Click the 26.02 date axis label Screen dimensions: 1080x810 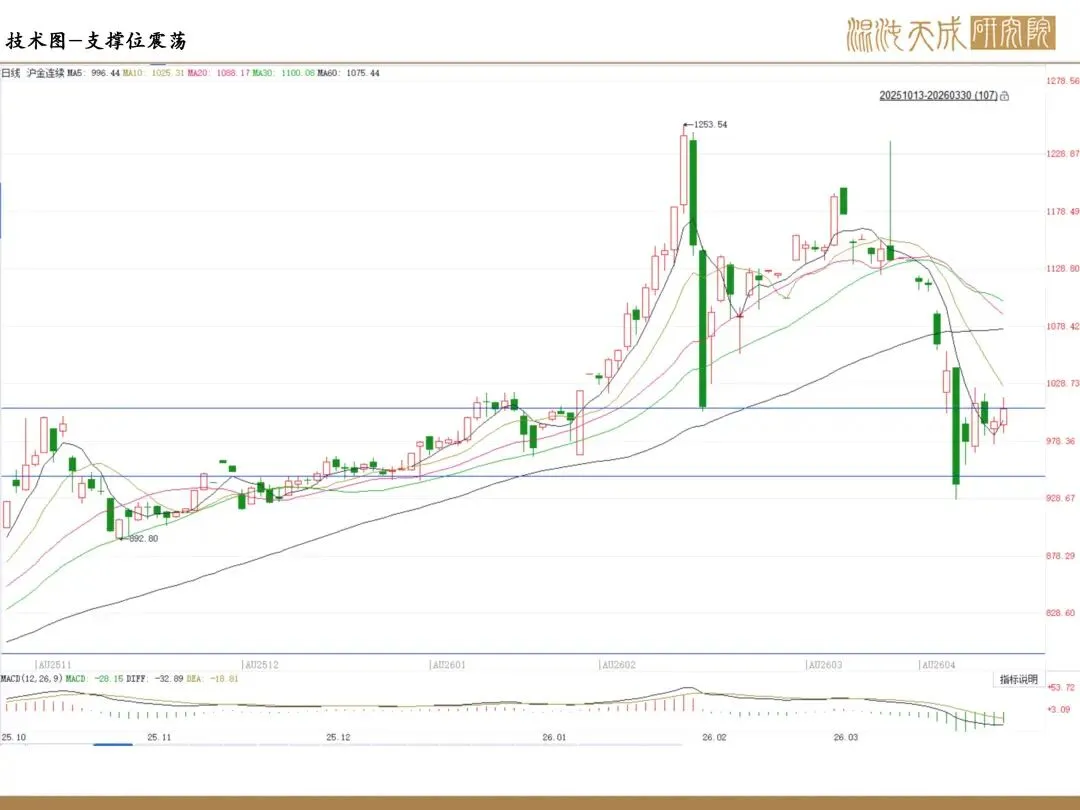(x=714, y=737)
